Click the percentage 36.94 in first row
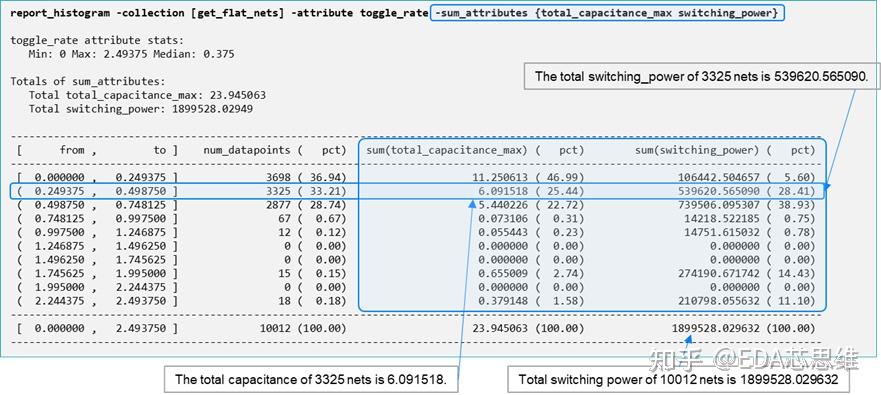The height and width of the screenshot is (395, 881). pos(326,178)
